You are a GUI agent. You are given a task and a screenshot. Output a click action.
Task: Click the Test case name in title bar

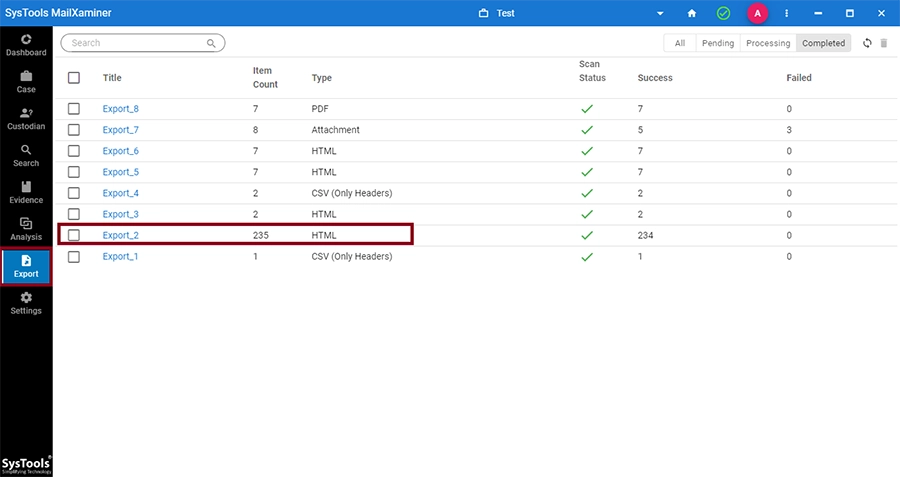coord(505,13)
